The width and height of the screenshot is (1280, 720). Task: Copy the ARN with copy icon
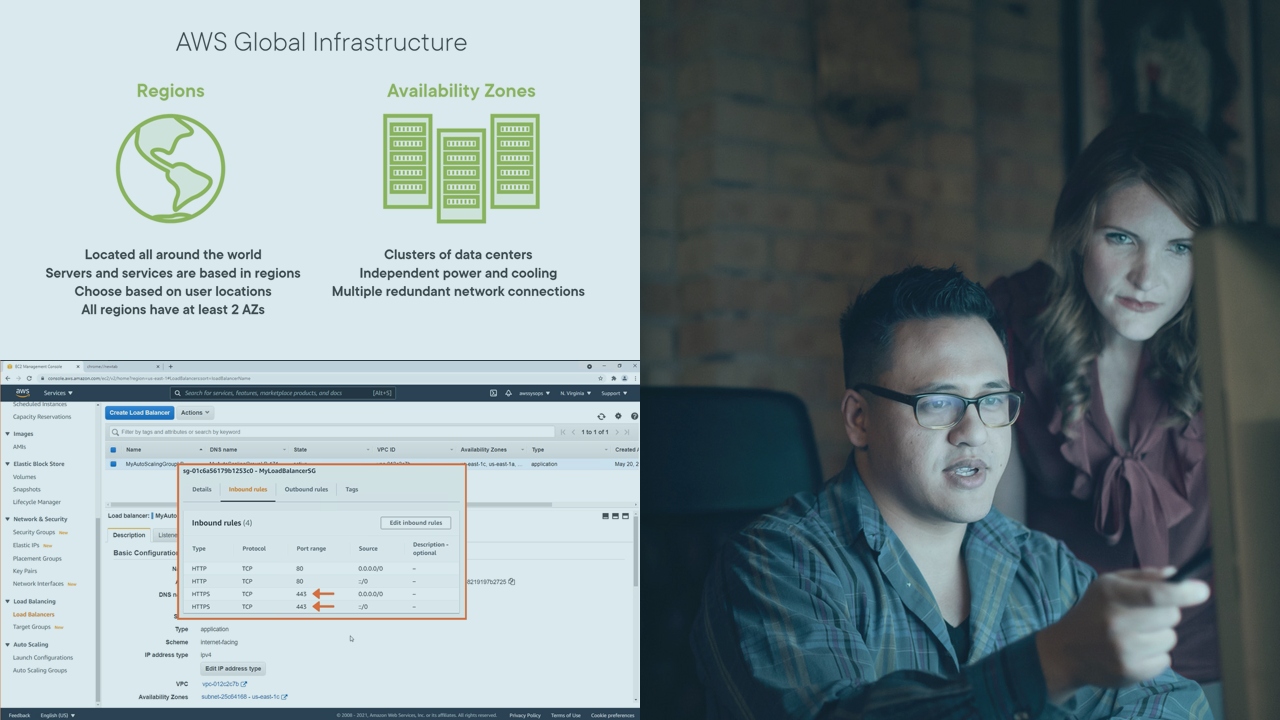[x=511, y=581]
